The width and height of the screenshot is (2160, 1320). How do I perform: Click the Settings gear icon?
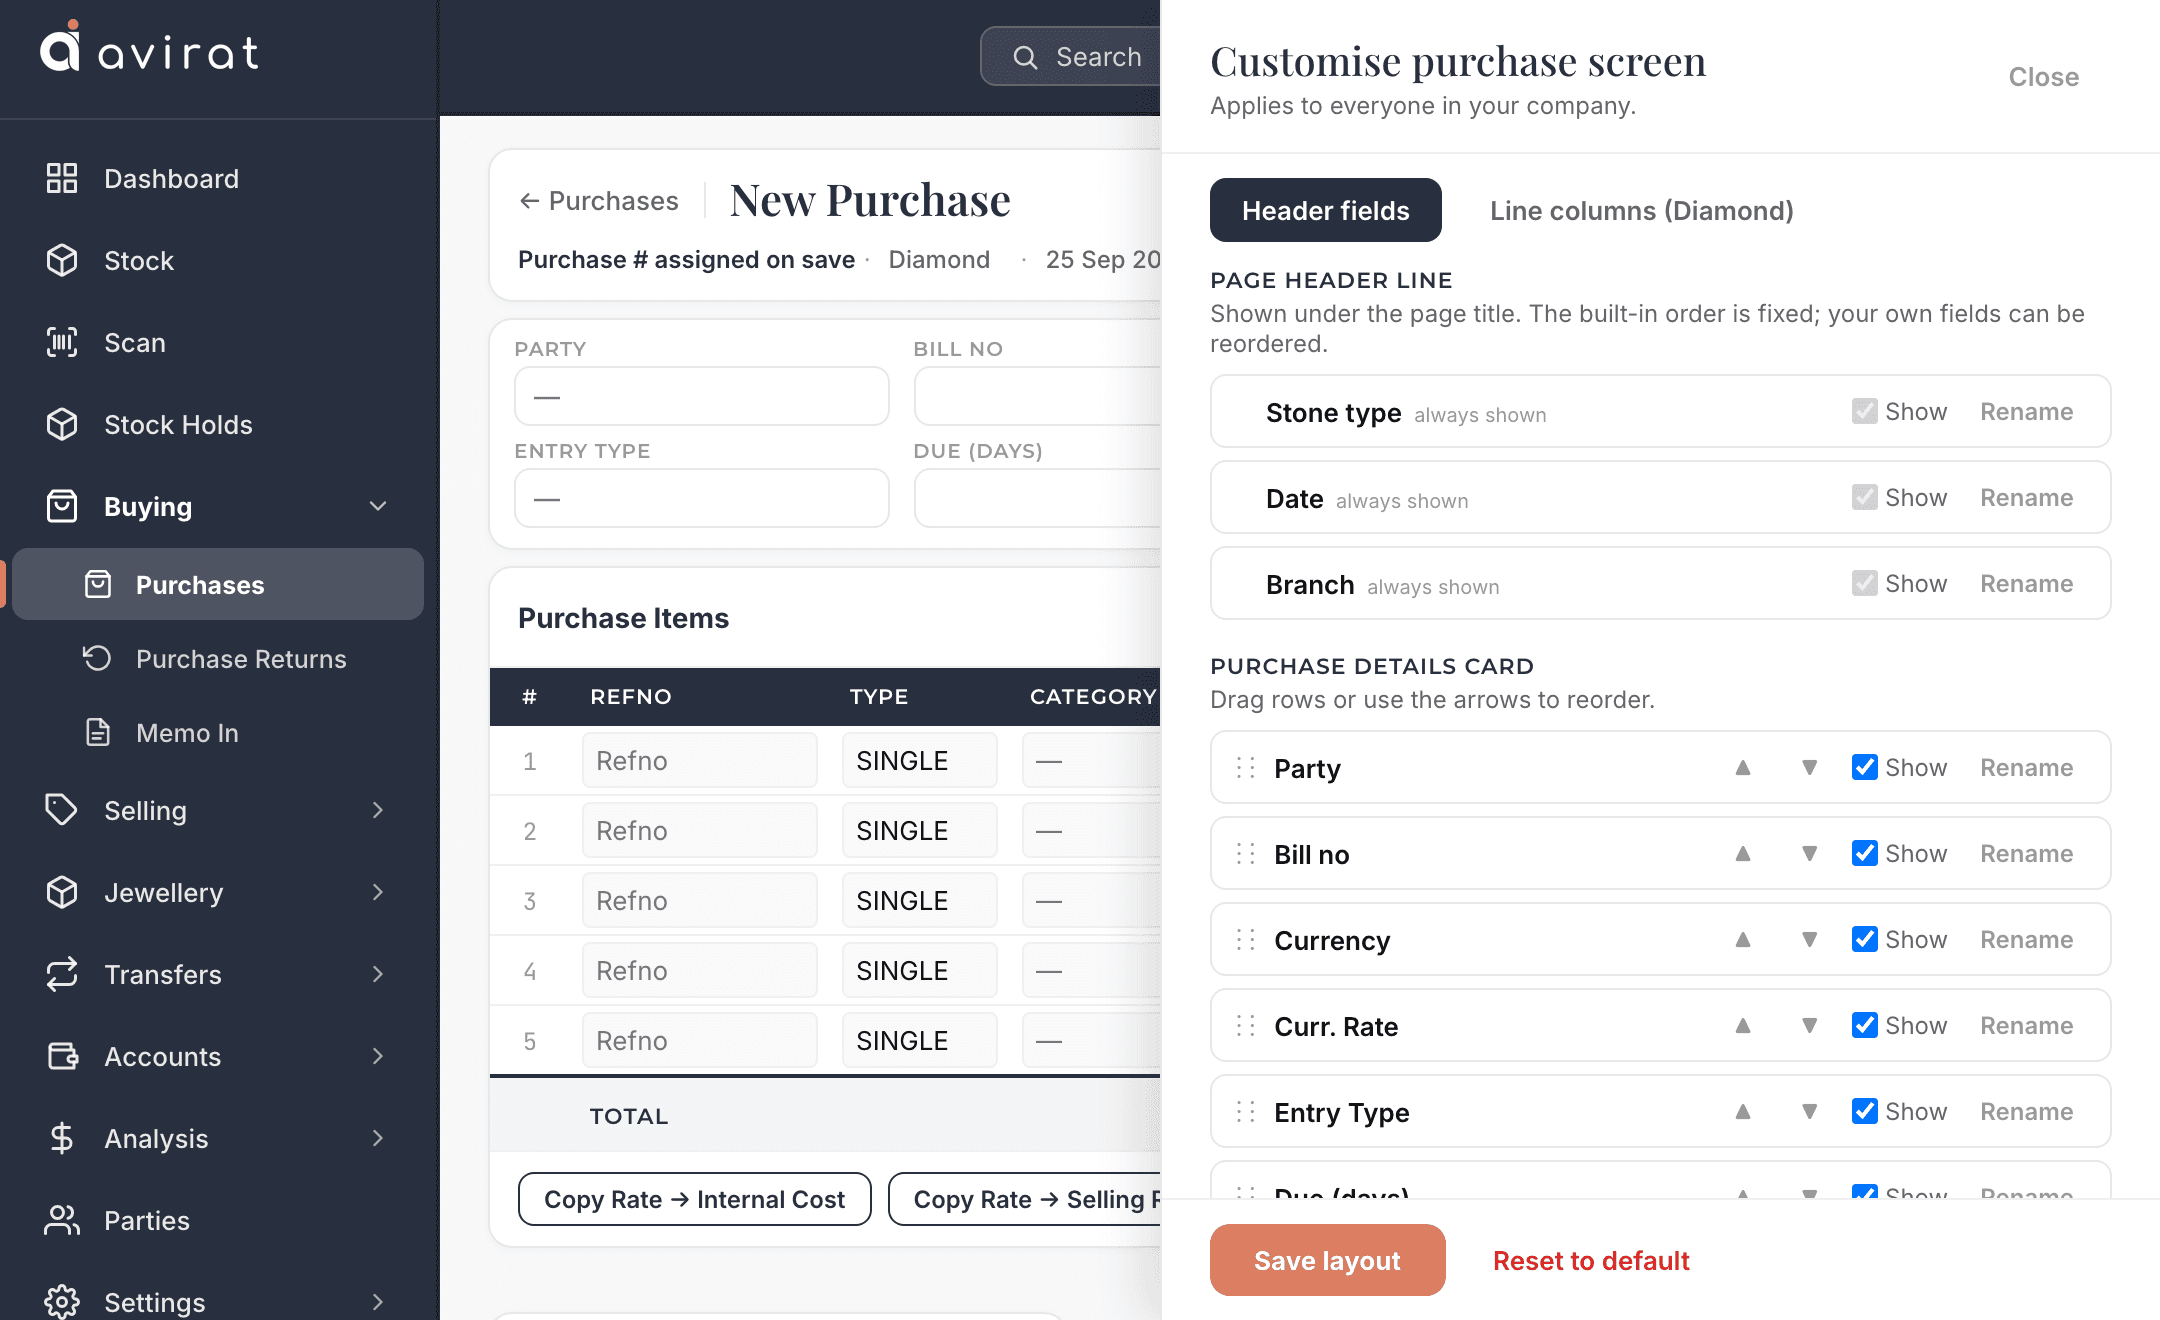pyautogui.click(x=62, y=1301)
